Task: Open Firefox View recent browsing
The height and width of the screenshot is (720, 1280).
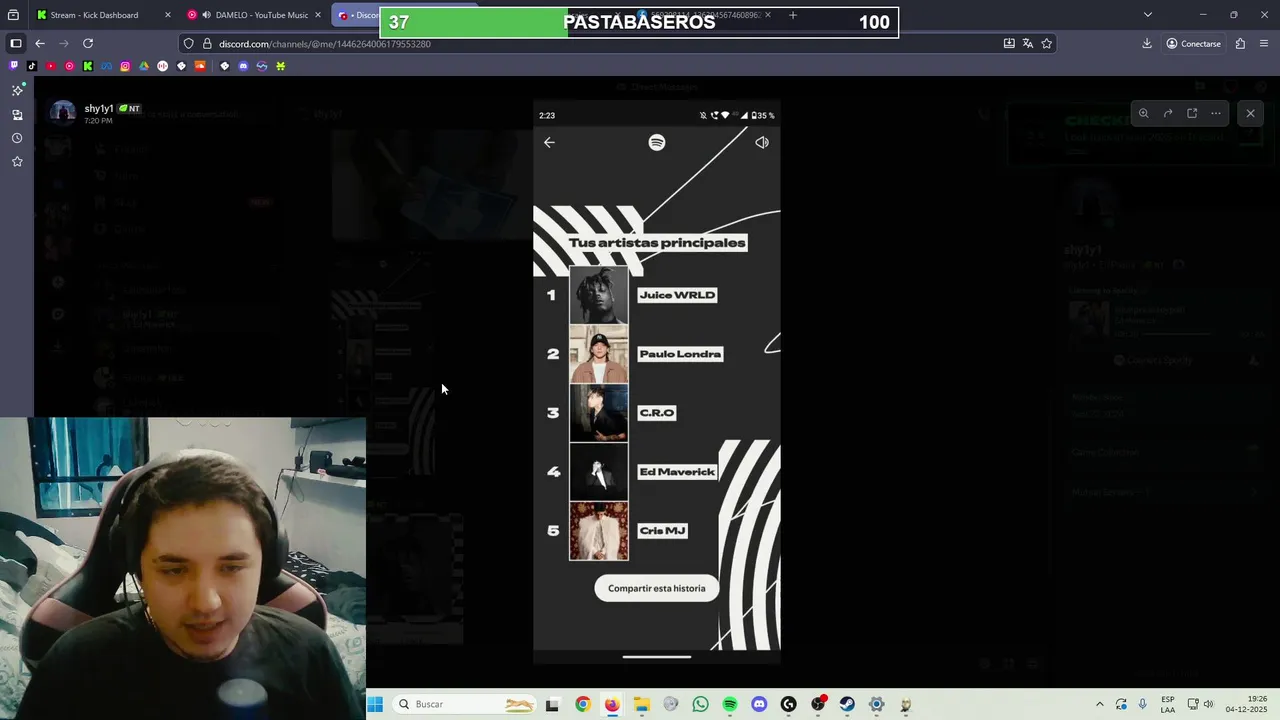Action: pyautogui.click(x=13, y=15)
